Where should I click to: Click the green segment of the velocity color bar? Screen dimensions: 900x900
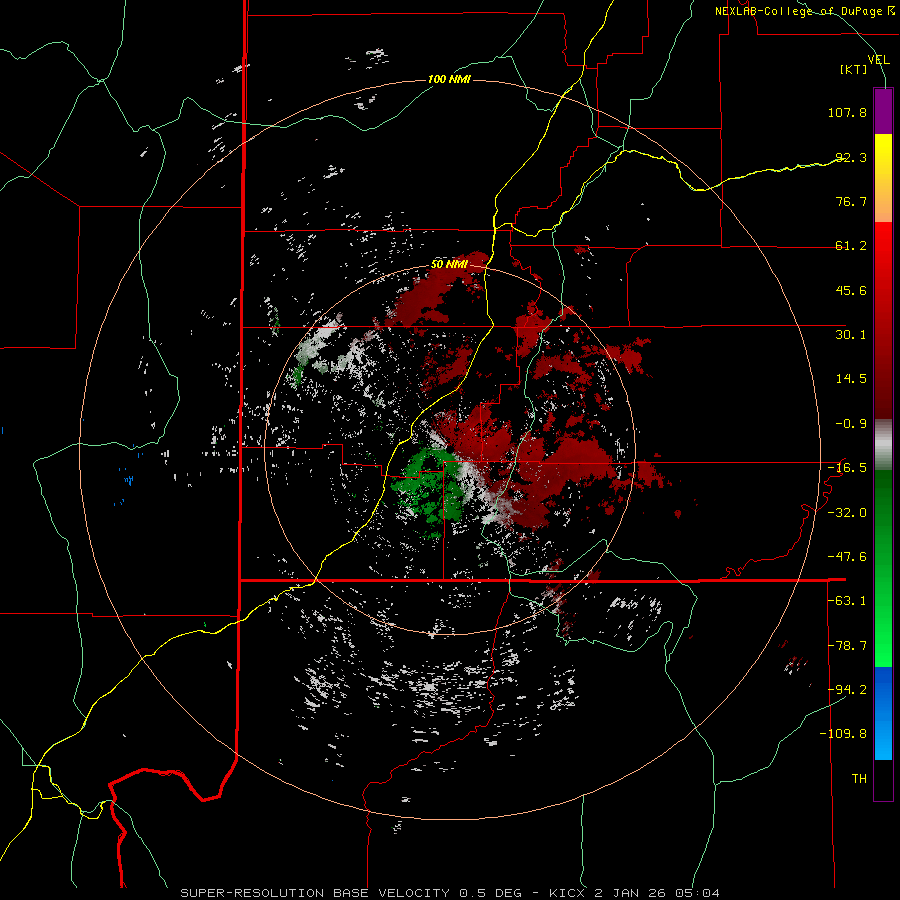point(883,568)
